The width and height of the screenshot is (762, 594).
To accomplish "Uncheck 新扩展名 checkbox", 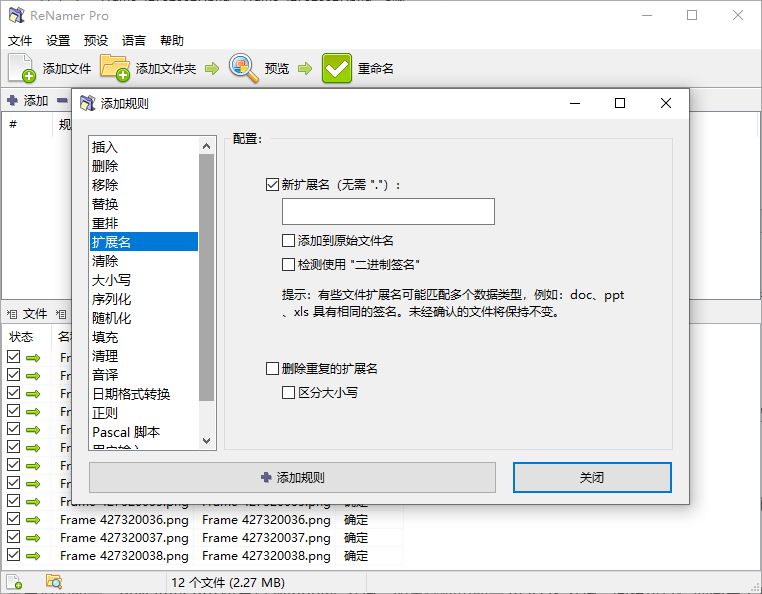I will (272, 185).
